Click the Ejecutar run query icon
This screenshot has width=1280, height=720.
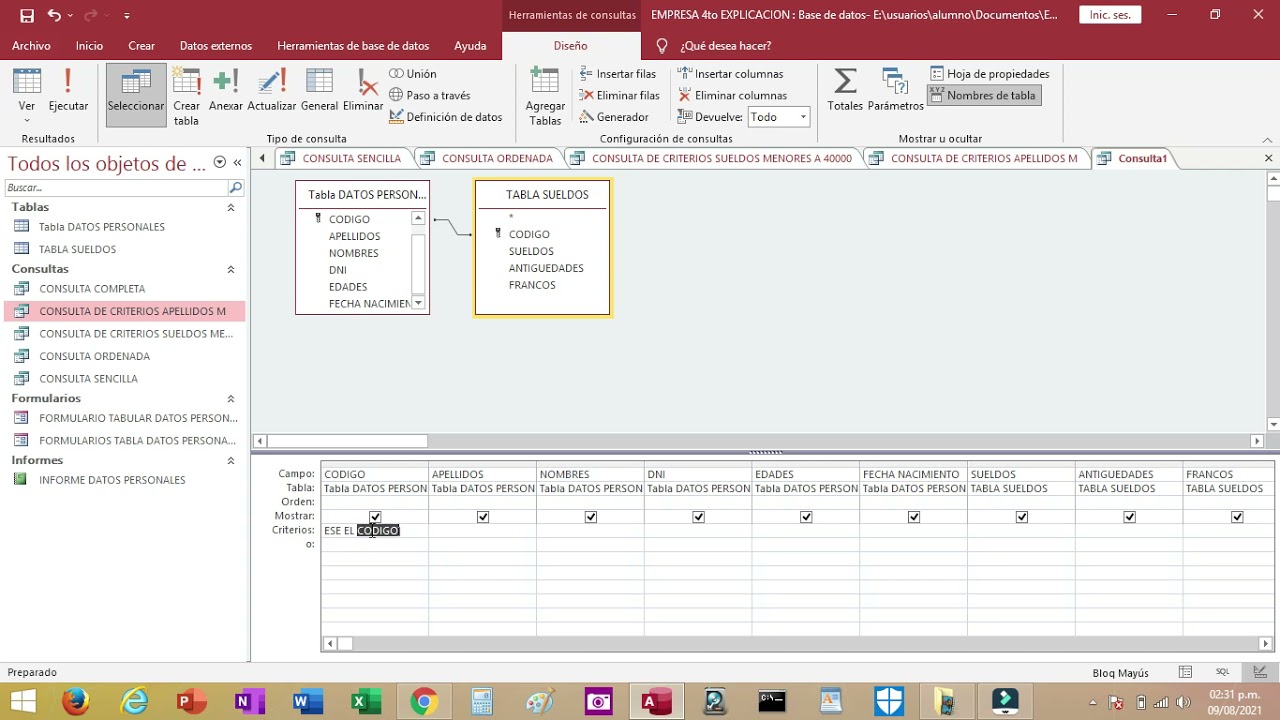tap(68, 90)
